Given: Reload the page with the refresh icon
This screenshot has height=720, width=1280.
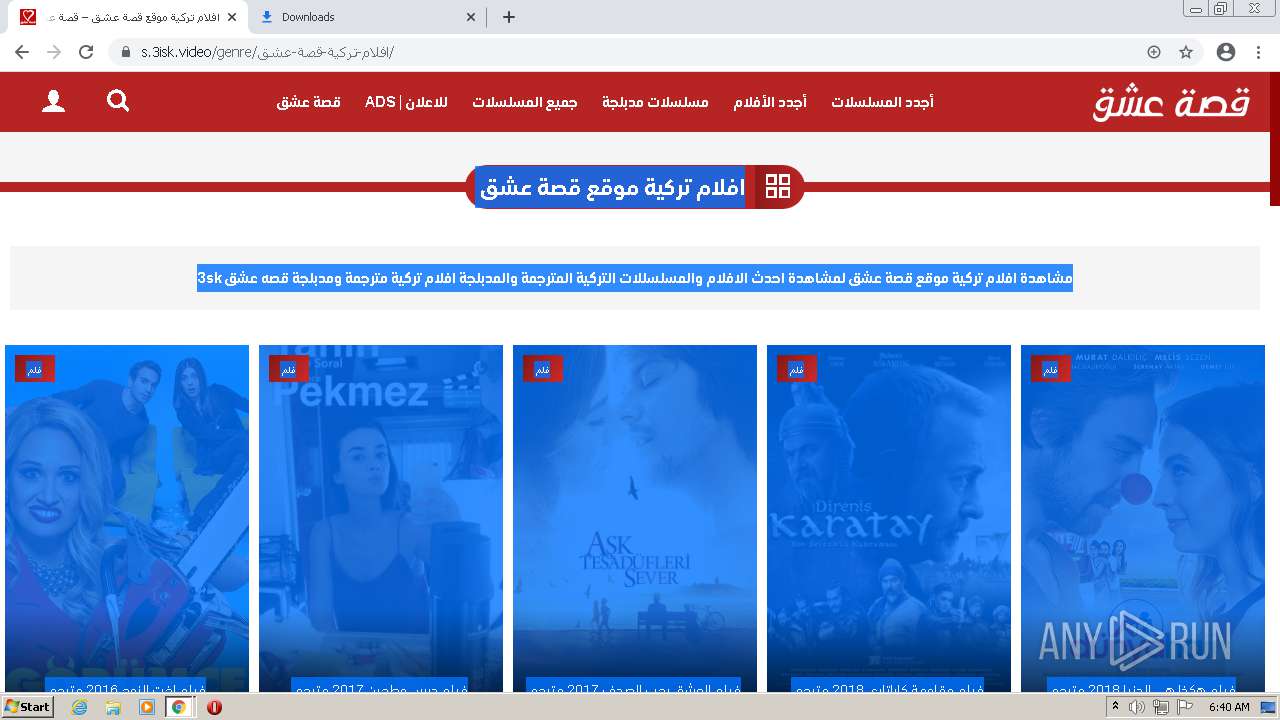Looking at the screenshot, I should (86, 52).
